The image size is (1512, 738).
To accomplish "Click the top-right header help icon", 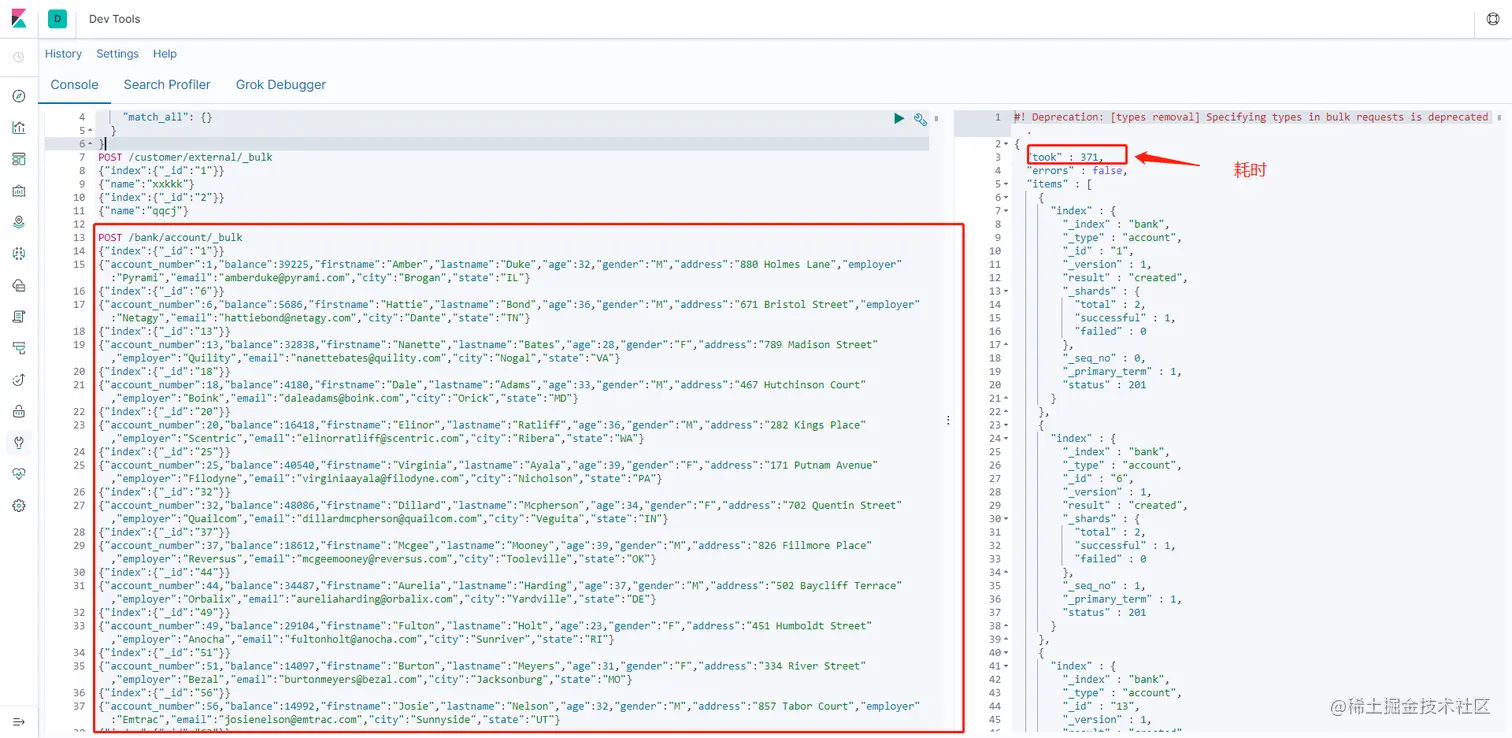I will (1491, 19).
